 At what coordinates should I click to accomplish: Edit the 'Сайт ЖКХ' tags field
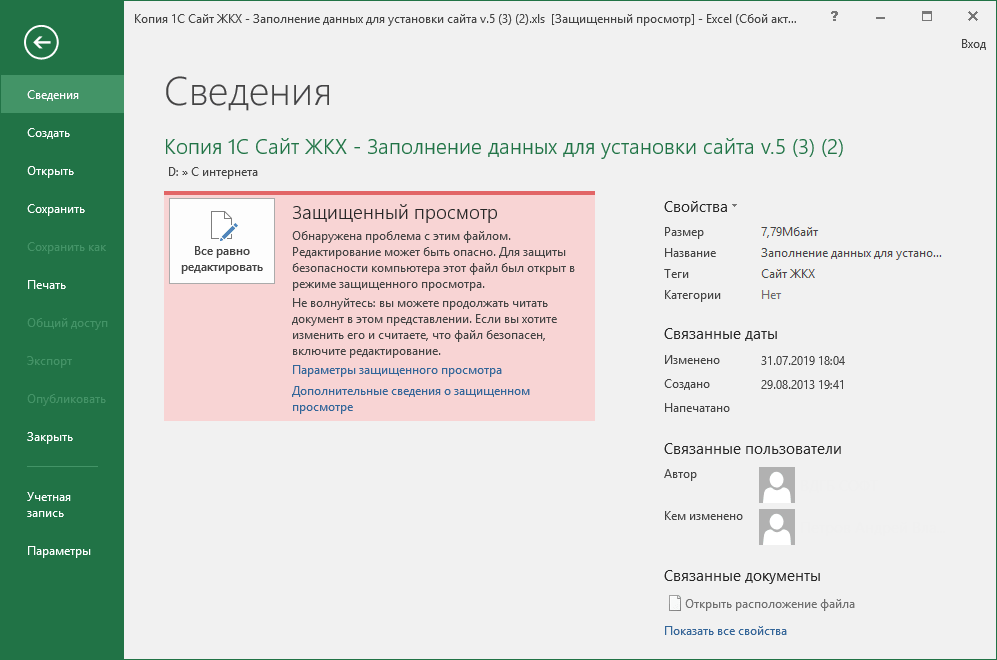788,274
